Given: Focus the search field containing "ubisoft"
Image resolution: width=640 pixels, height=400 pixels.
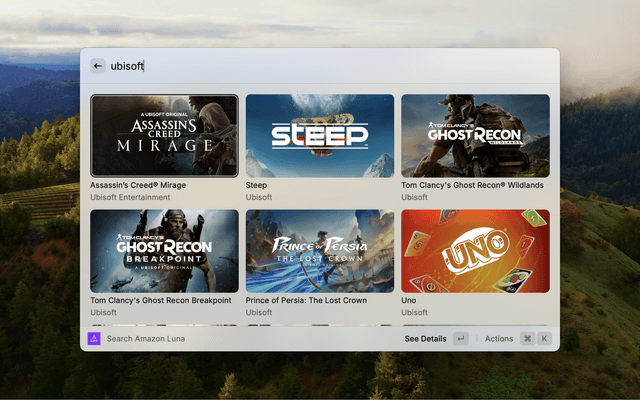Looking at the screenshot, I should 300,66.
